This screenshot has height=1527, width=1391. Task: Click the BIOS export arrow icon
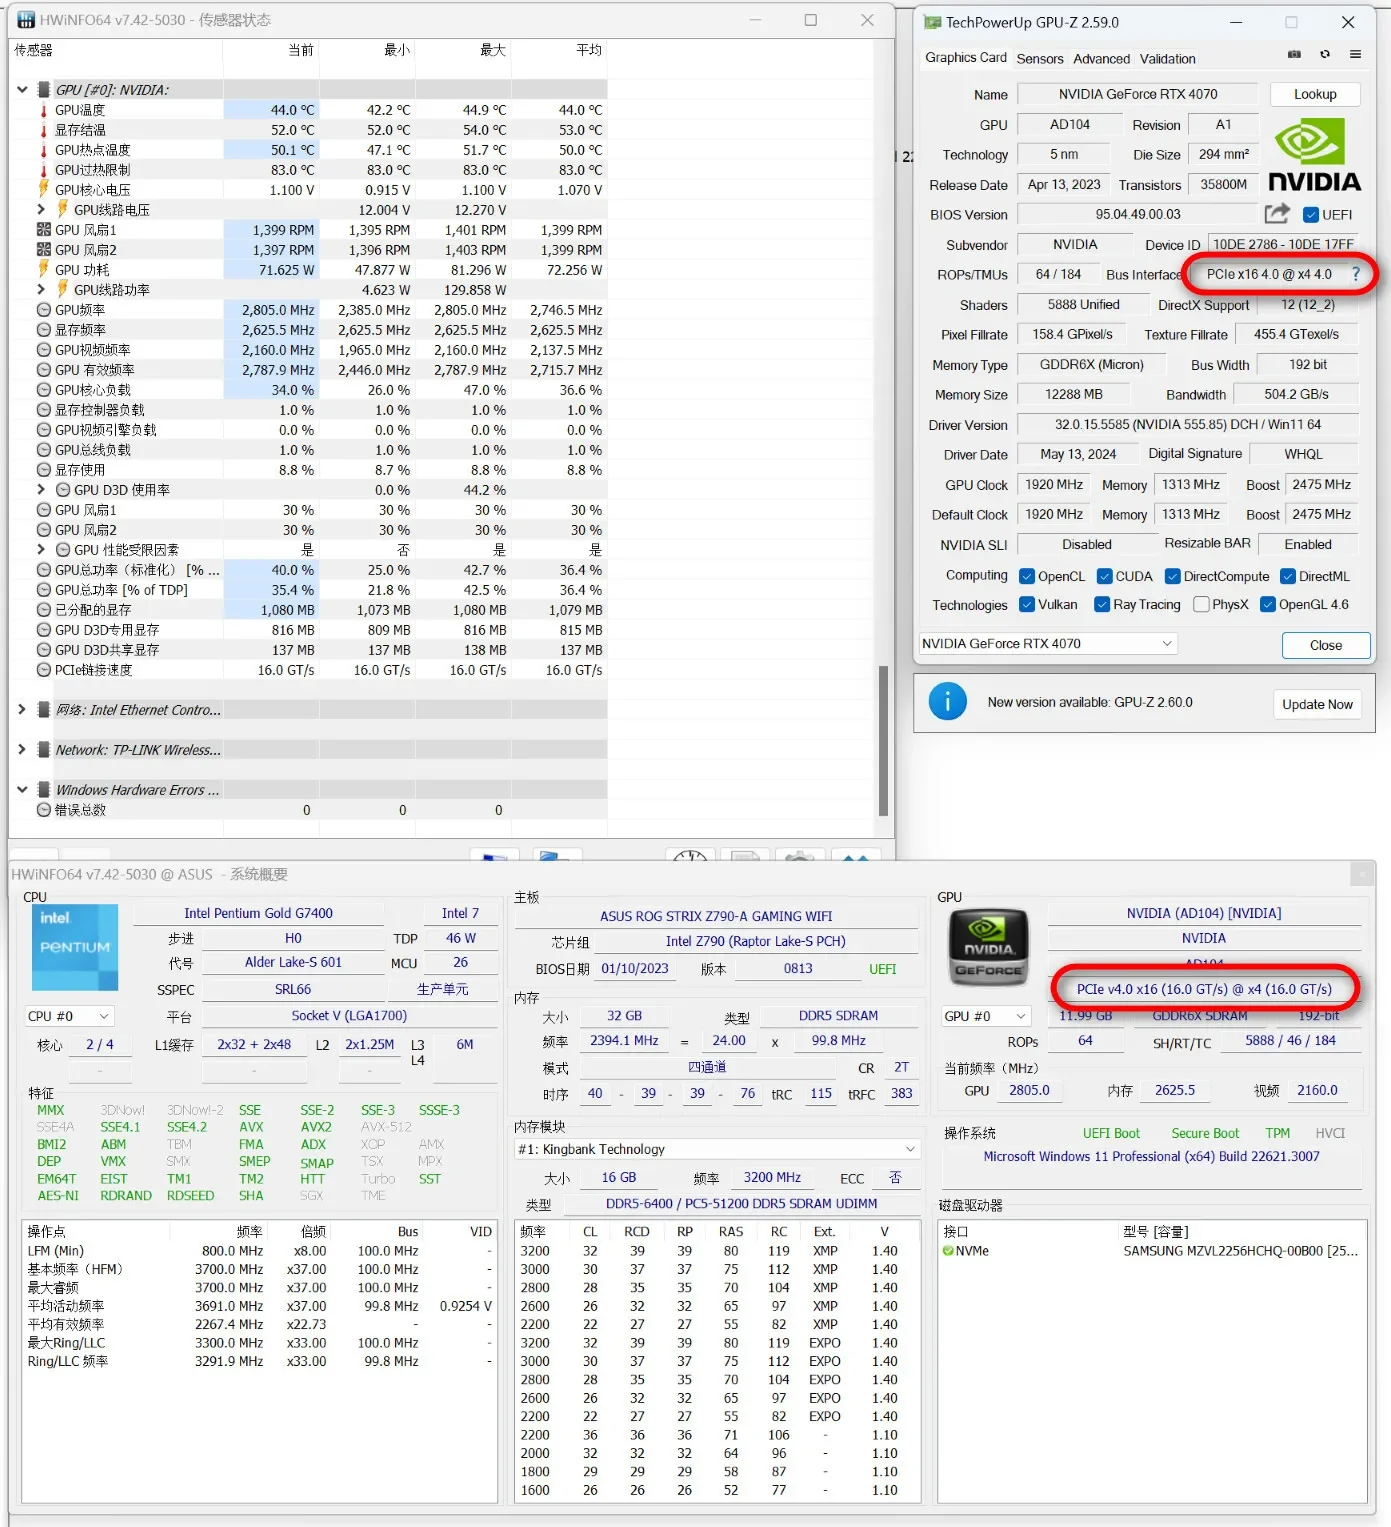[x=1277, y=214]
